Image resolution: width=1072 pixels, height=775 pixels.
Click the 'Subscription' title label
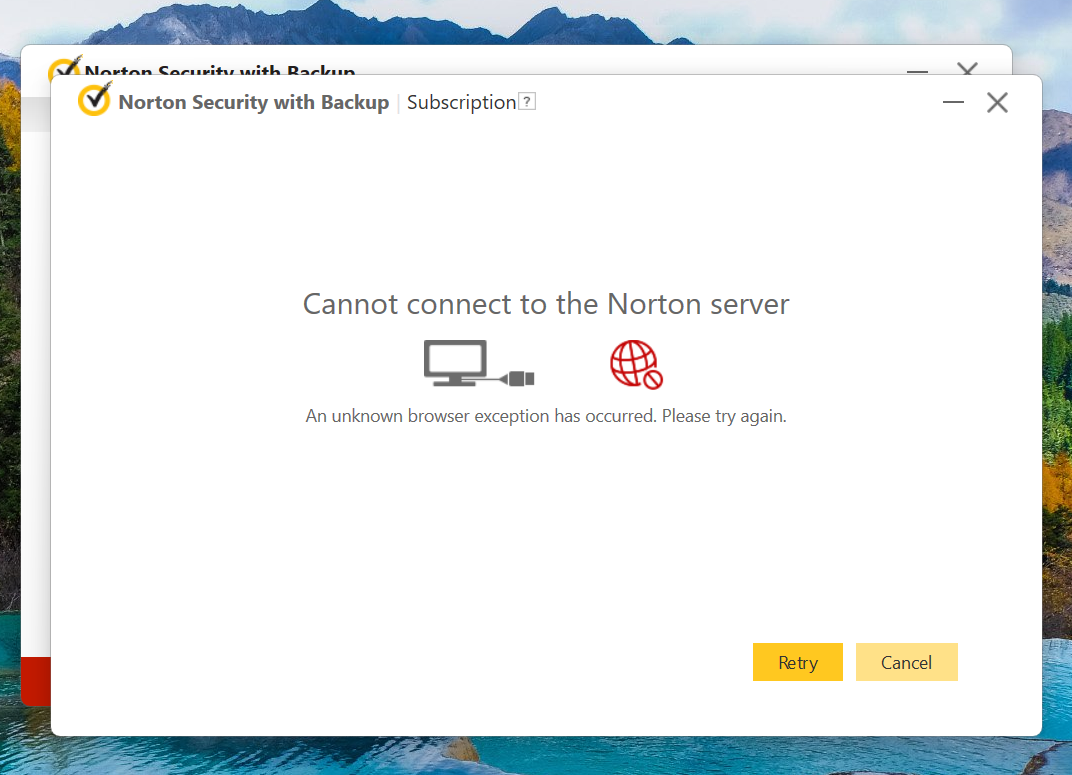coord(461,103)
